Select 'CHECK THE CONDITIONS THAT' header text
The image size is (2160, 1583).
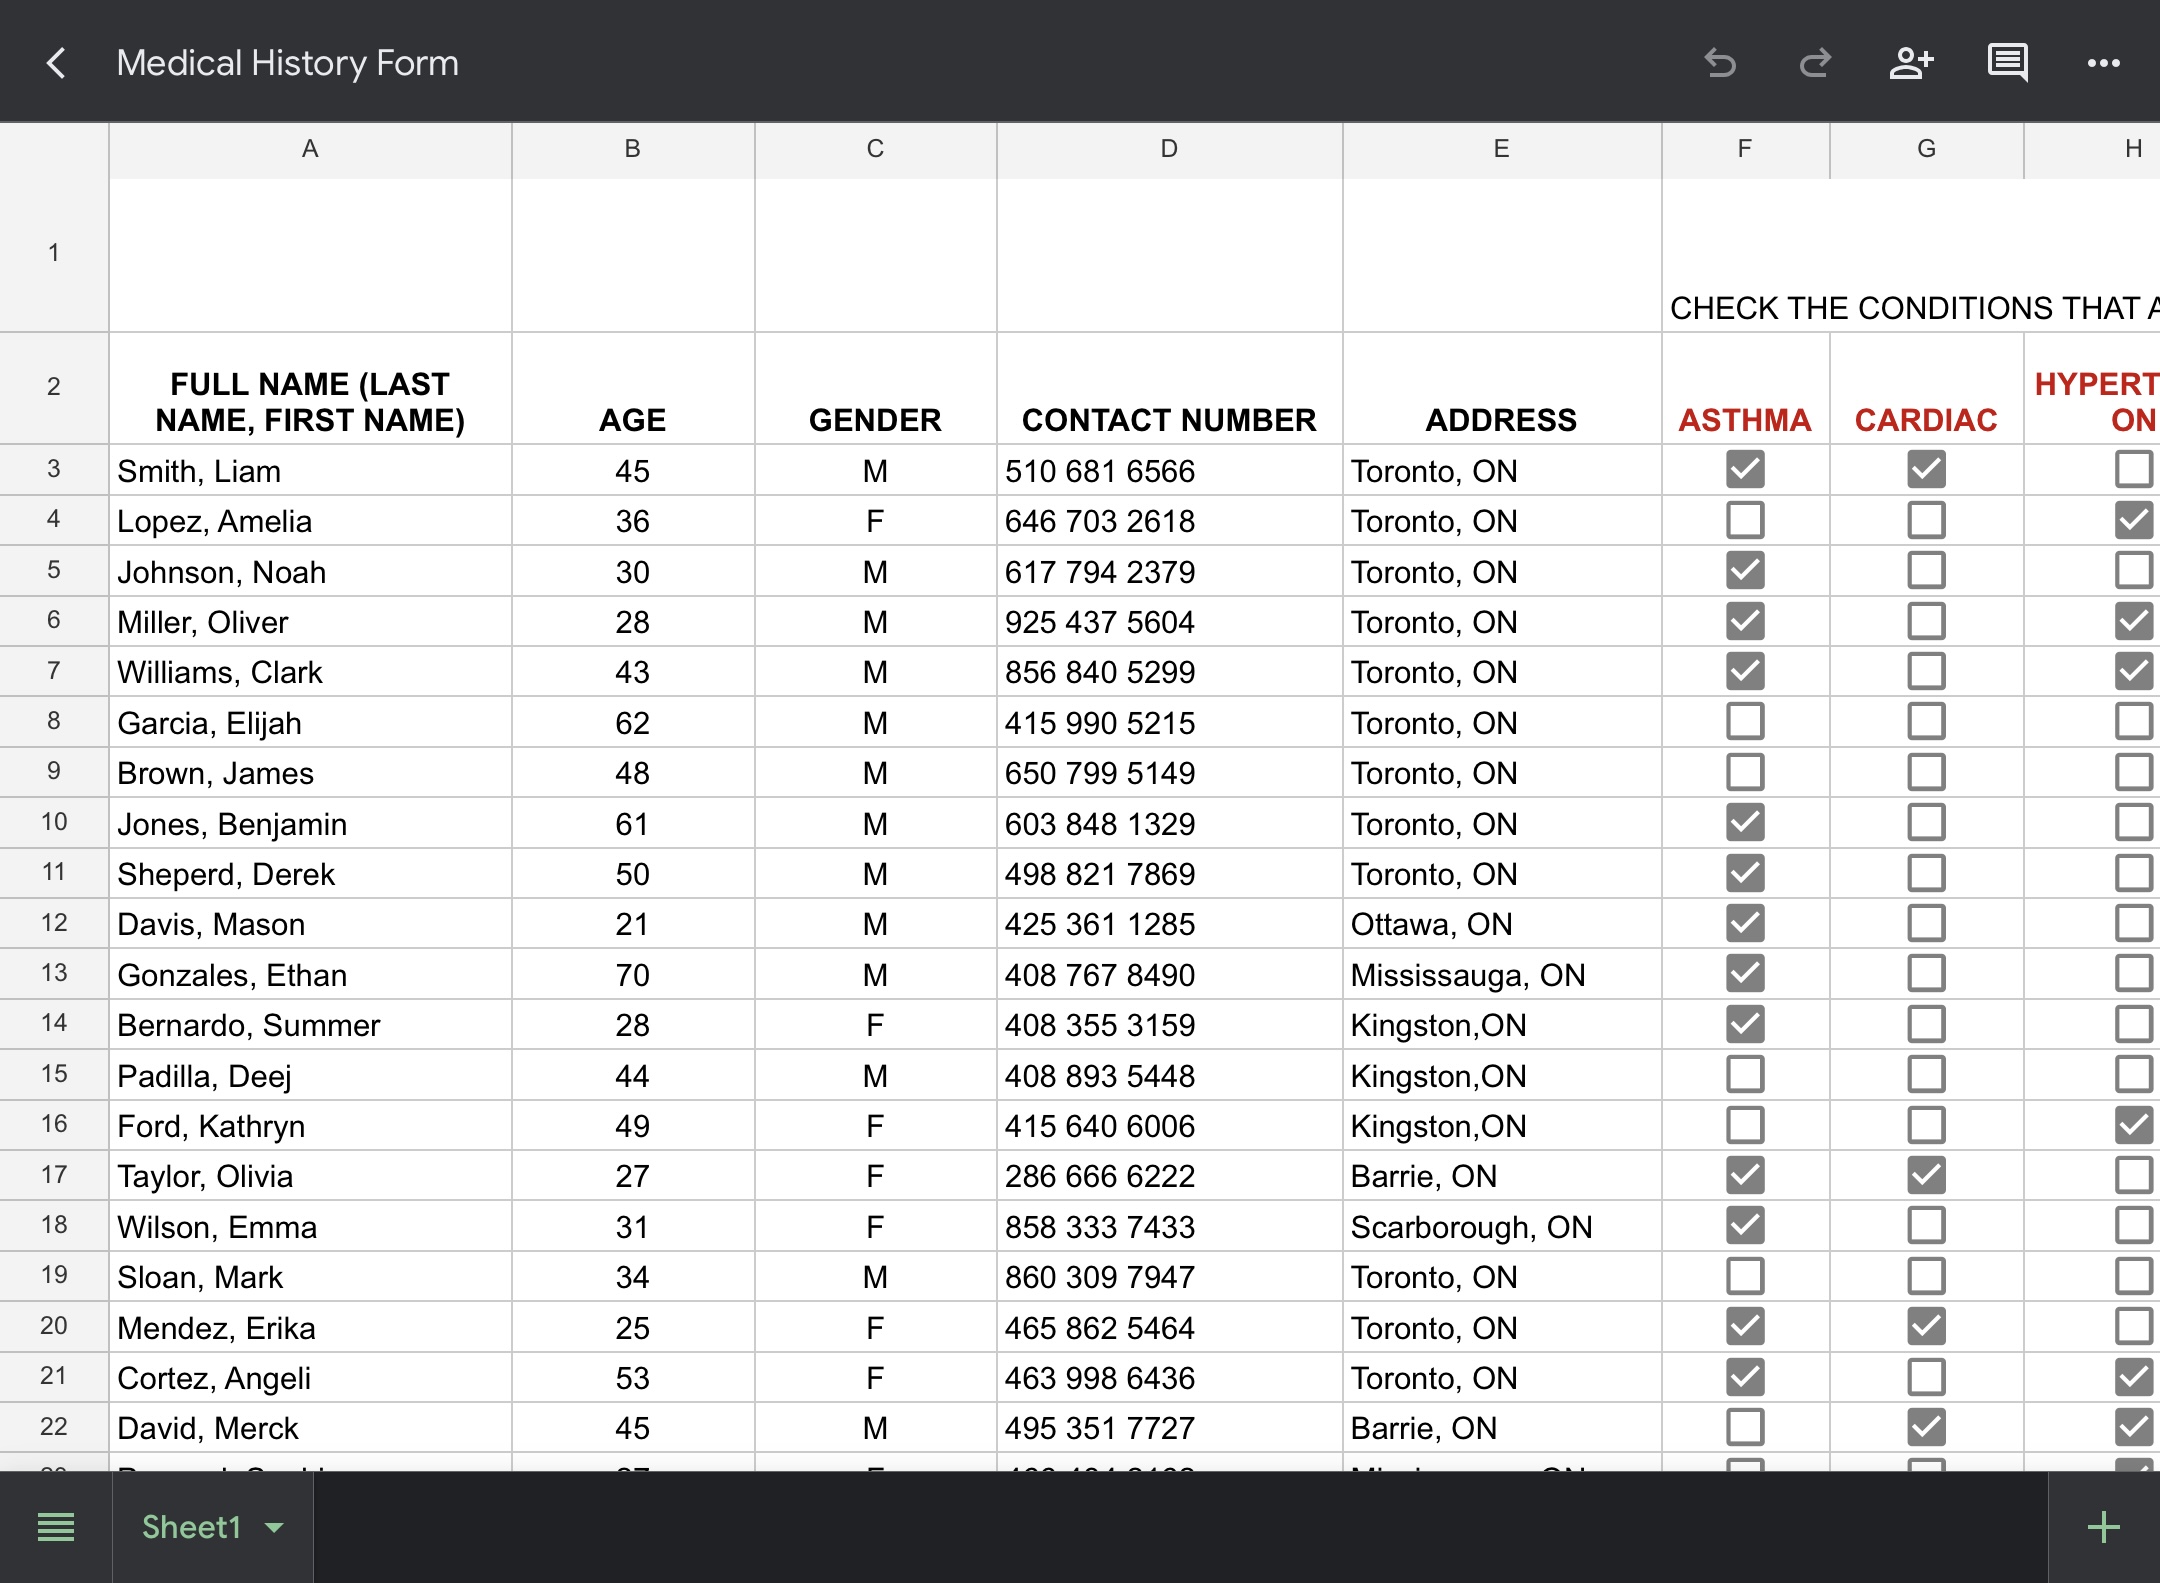(1904, 308)
